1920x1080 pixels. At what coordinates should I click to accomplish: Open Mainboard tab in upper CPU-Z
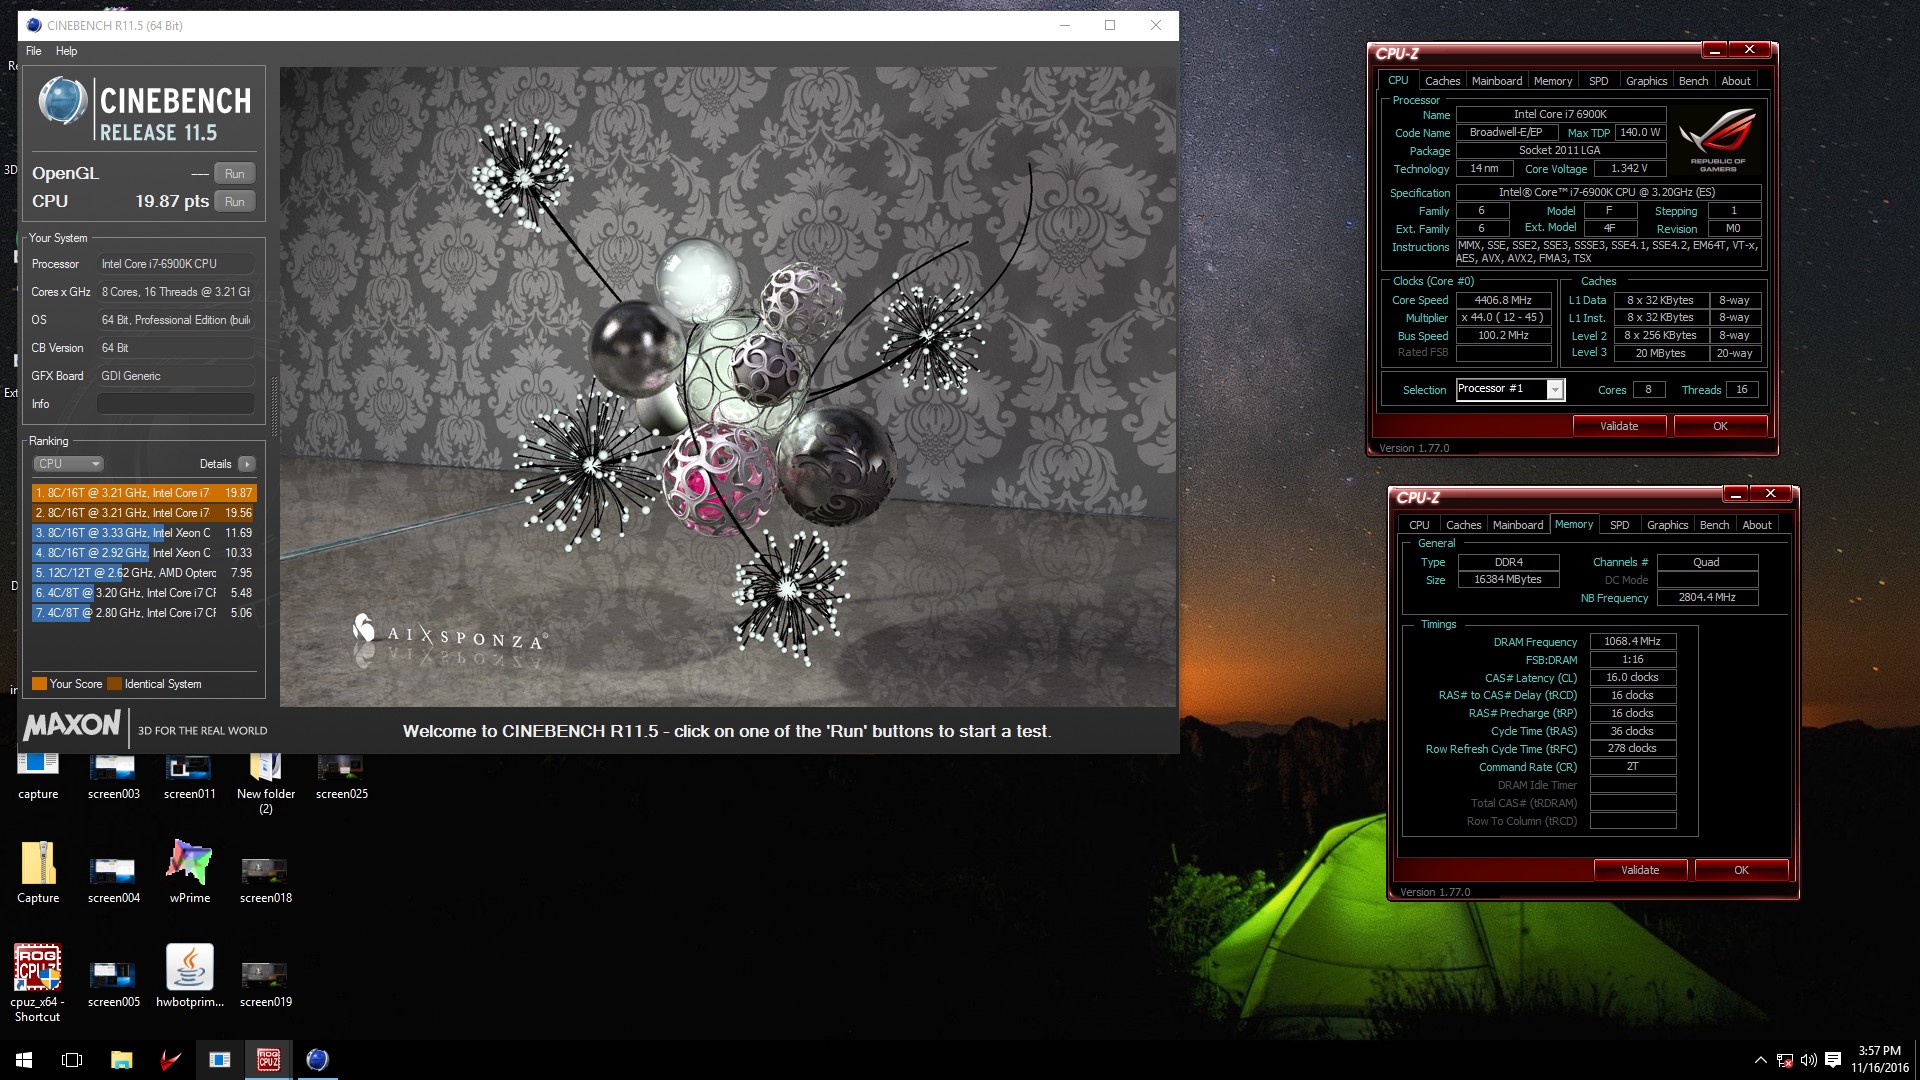pos(1496,81)
